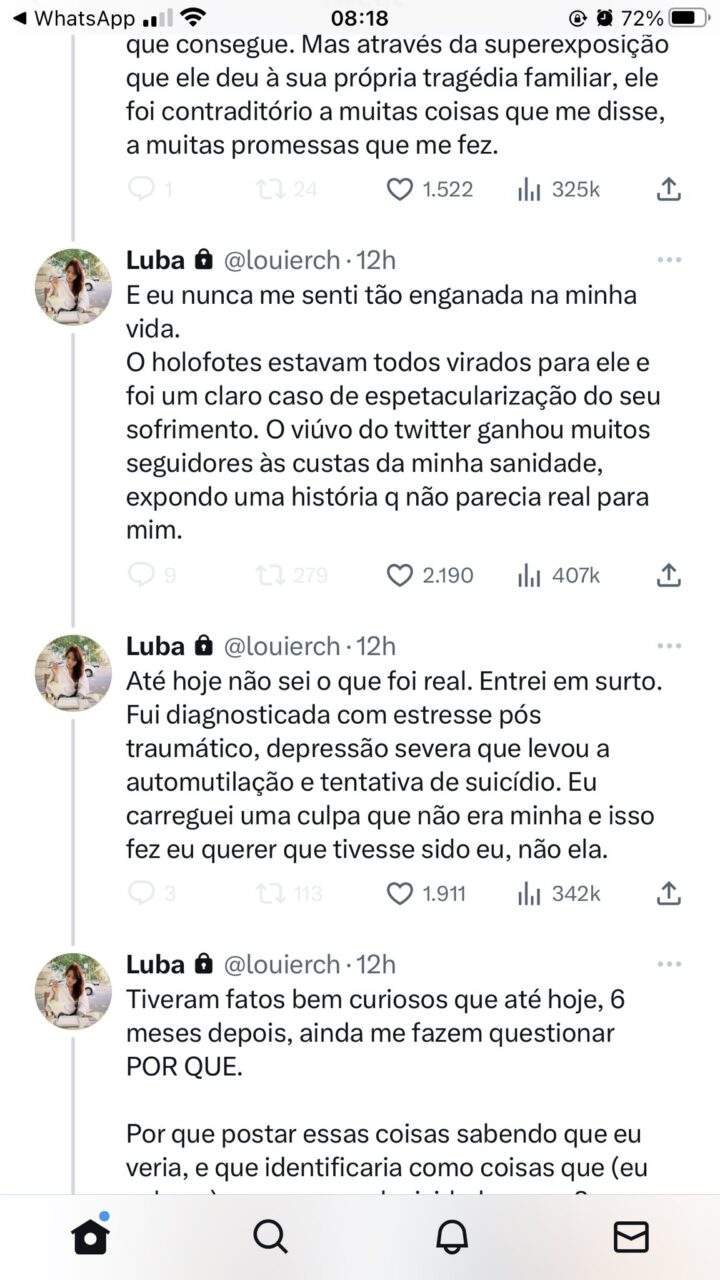Screen dimensions: 720x1280
Task: Share the tweet with 342k views
Action: [x=669, y=893]
